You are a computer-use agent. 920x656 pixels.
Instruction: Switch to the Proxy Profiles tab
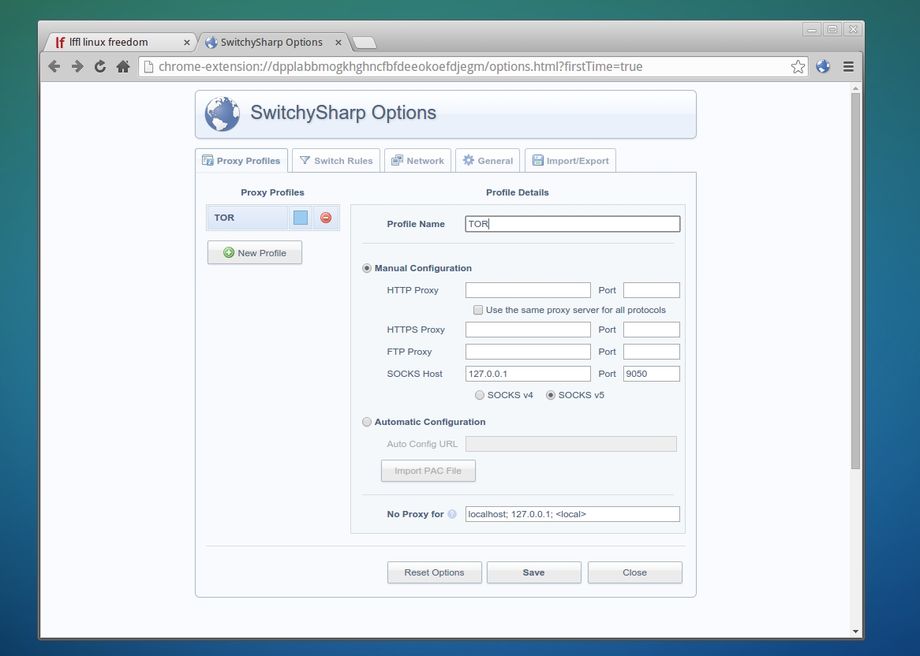pyautogui.click(x=241, y=160)
